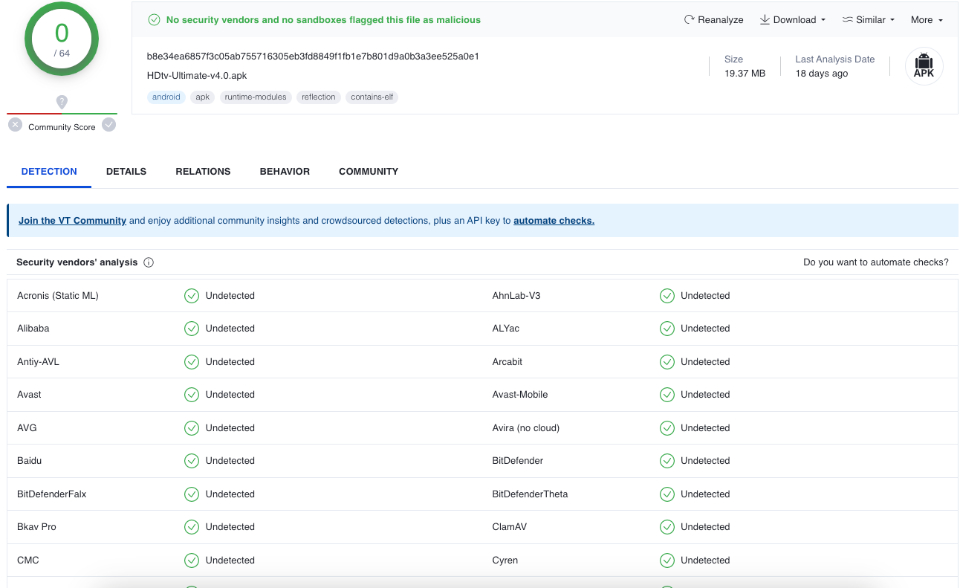Click the Join the VT Community link
960x588 pixels.
pos(72,220)
